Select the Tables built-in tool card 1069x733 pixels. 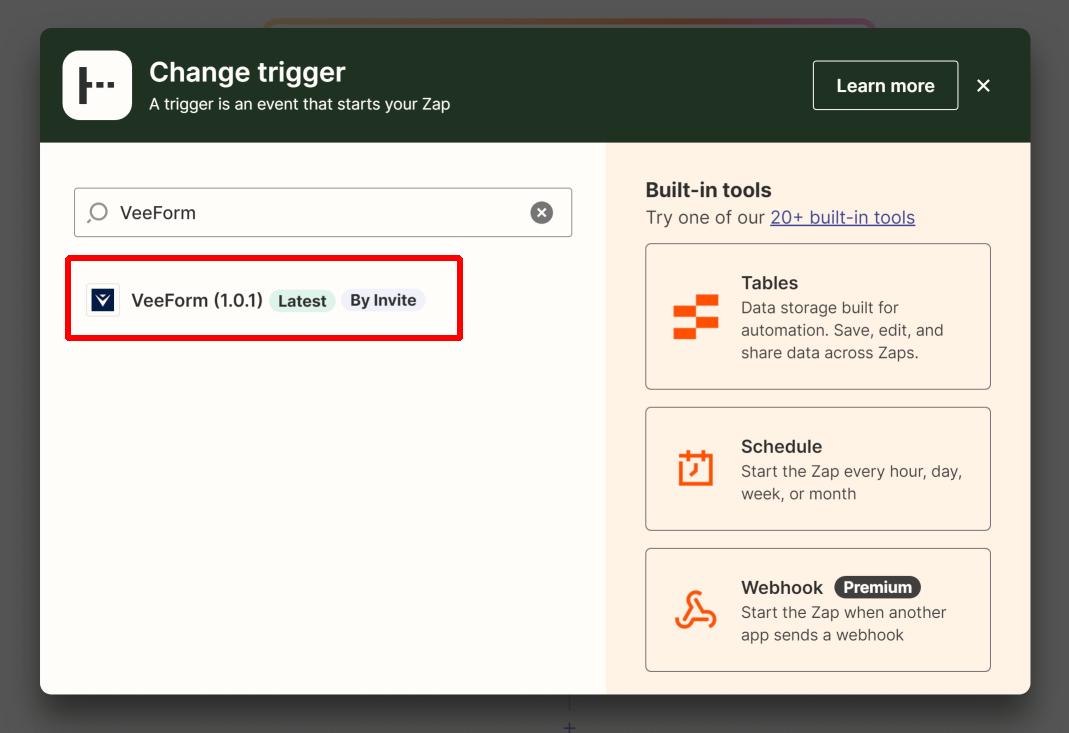pos(817,316)
